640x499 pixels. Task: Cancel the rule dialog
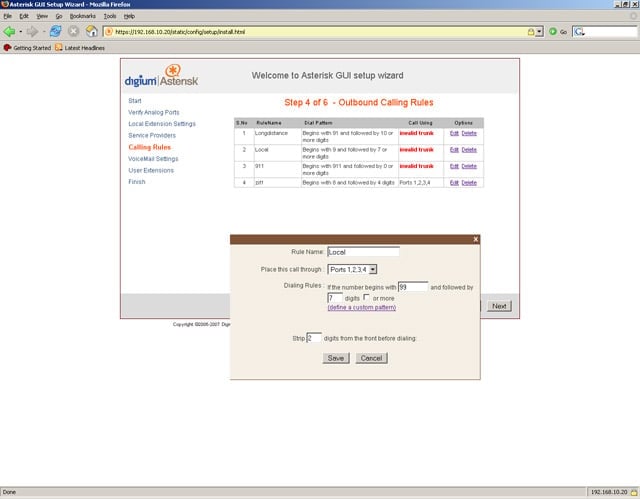[371, 358]
